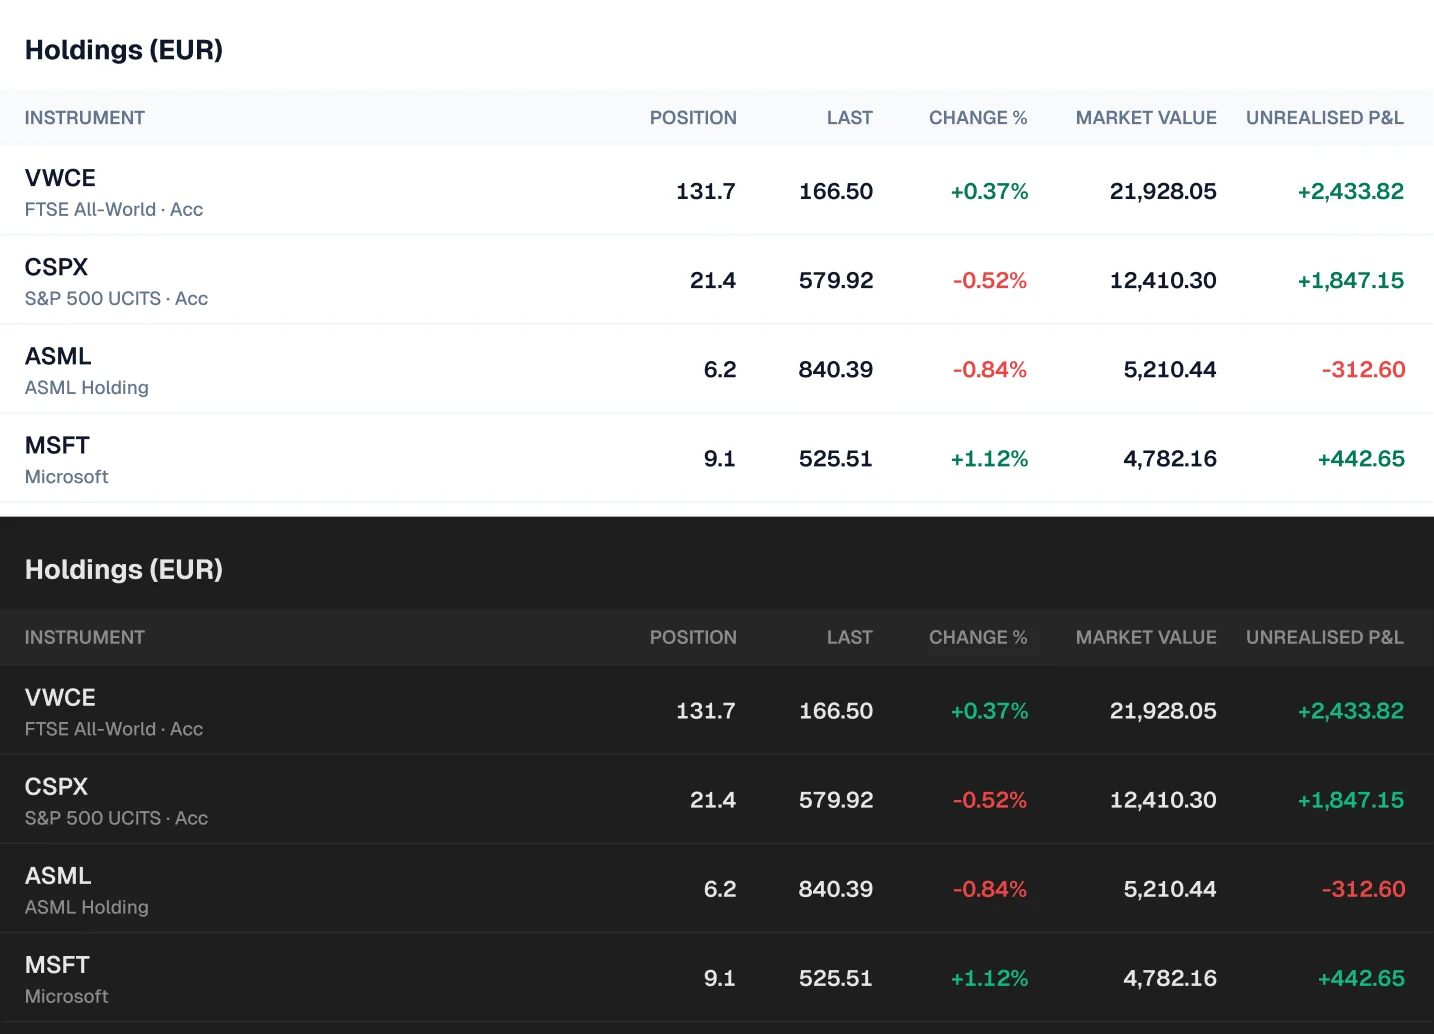Open the CSPX ticker in the dark table
Image resolution: width=1434 pixels, height=1034 pixels.
coord(57,787)
